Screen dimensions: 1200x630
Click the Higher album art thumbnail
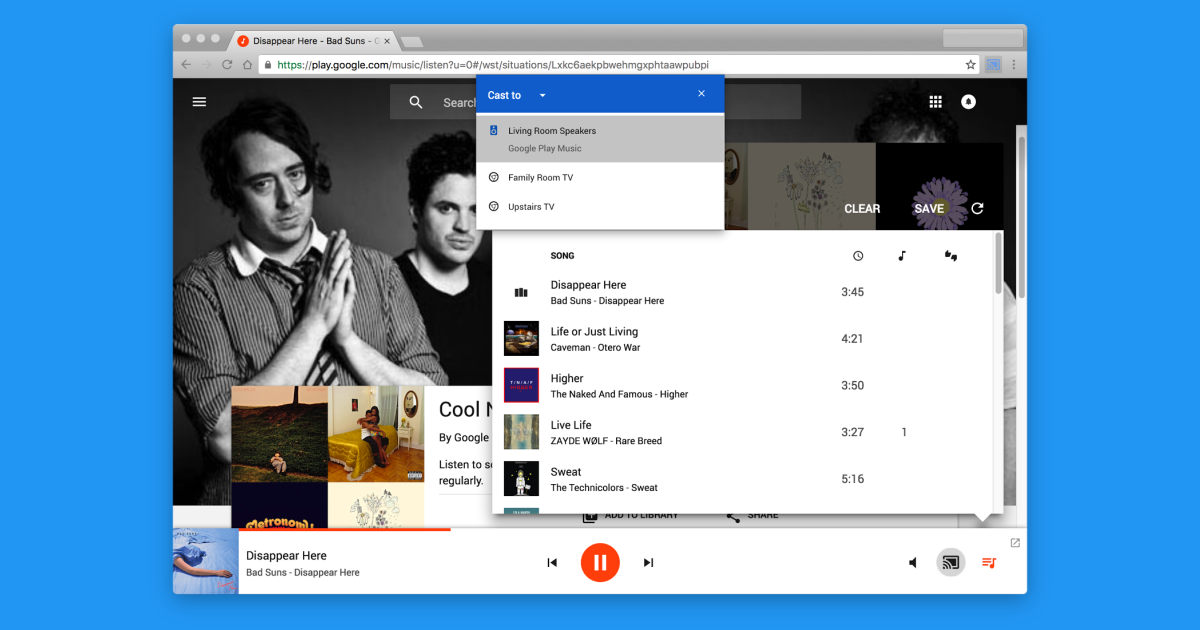click(x=521, y=385)
